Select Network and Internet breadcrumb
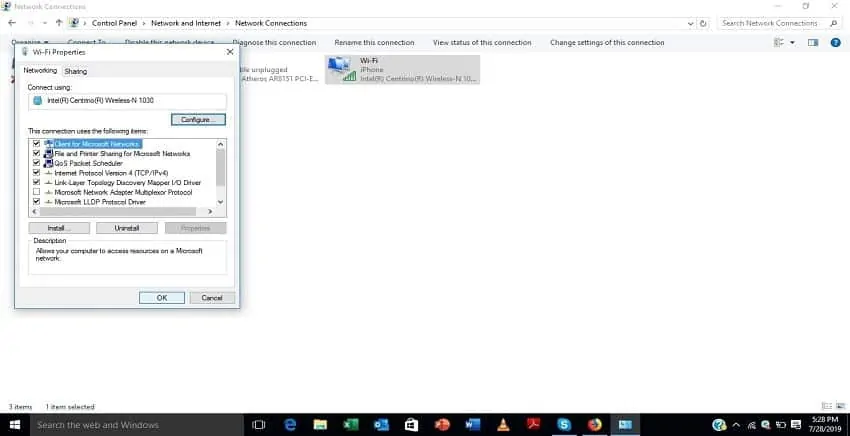Image resolution: width=850 pixels, height=436 pixels. pyautogui.click(x=186, y=23)
